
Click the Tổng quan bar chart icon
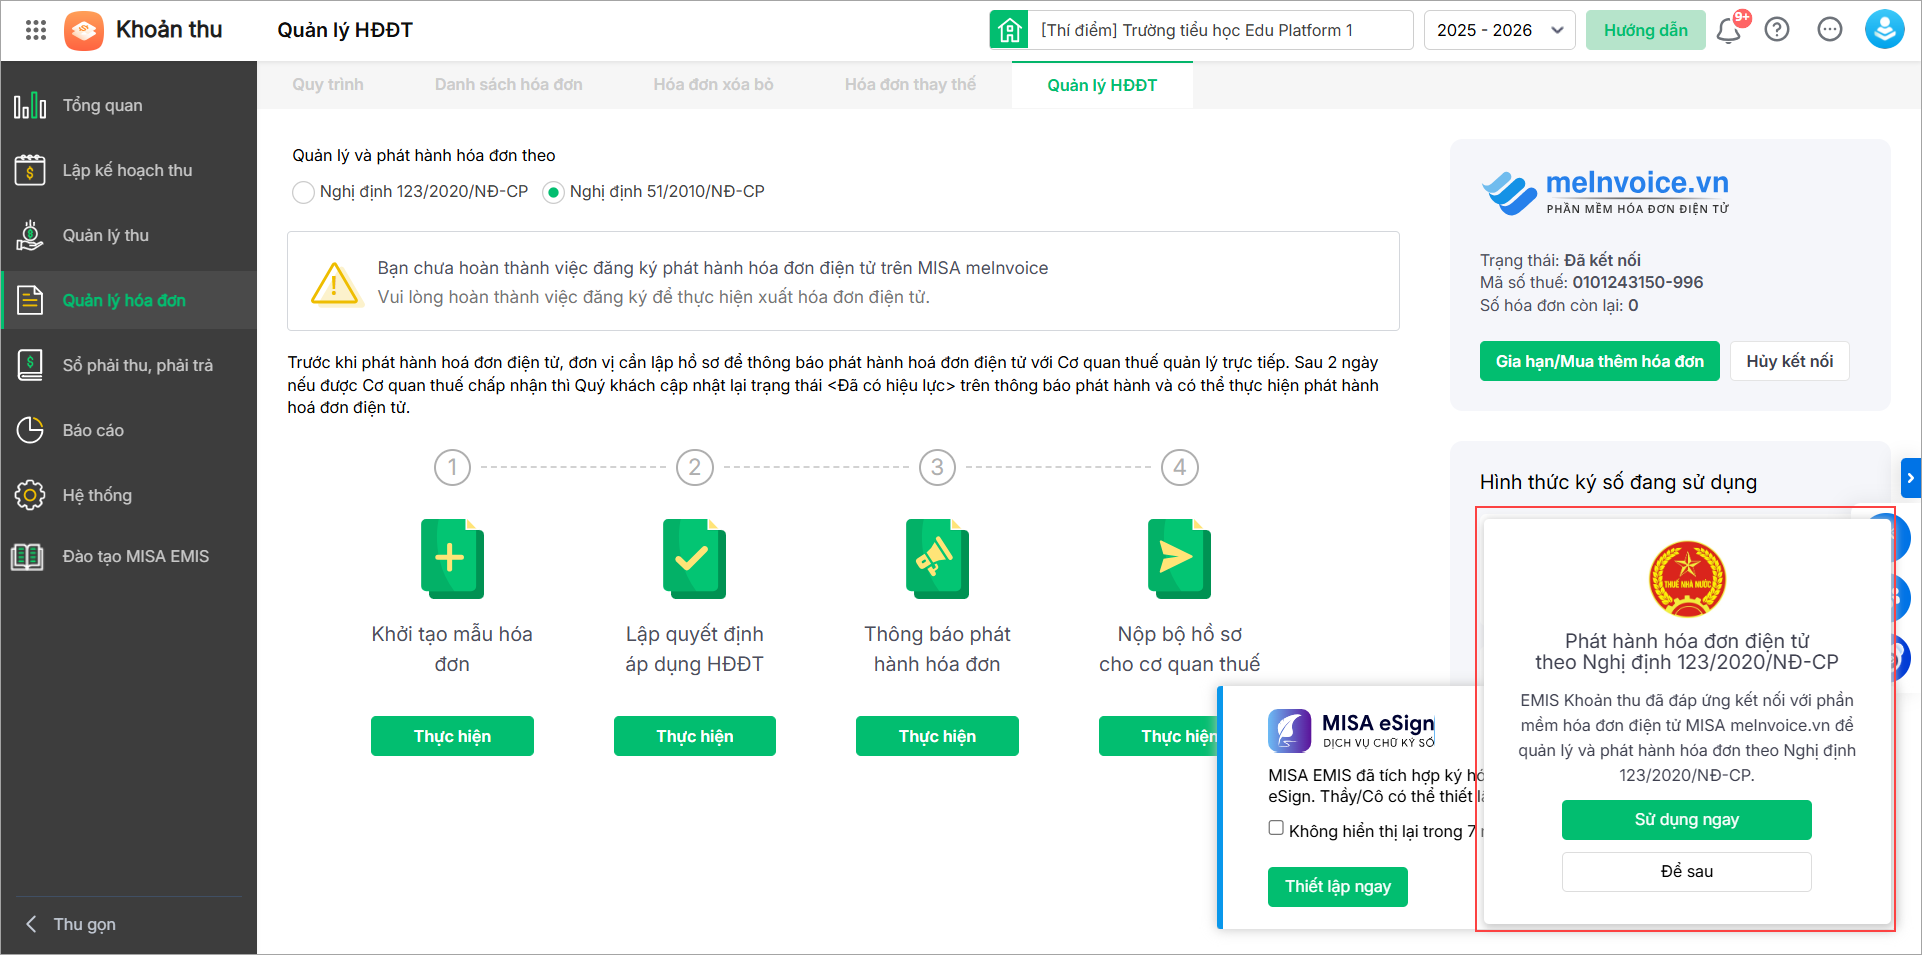coord(30,105)
